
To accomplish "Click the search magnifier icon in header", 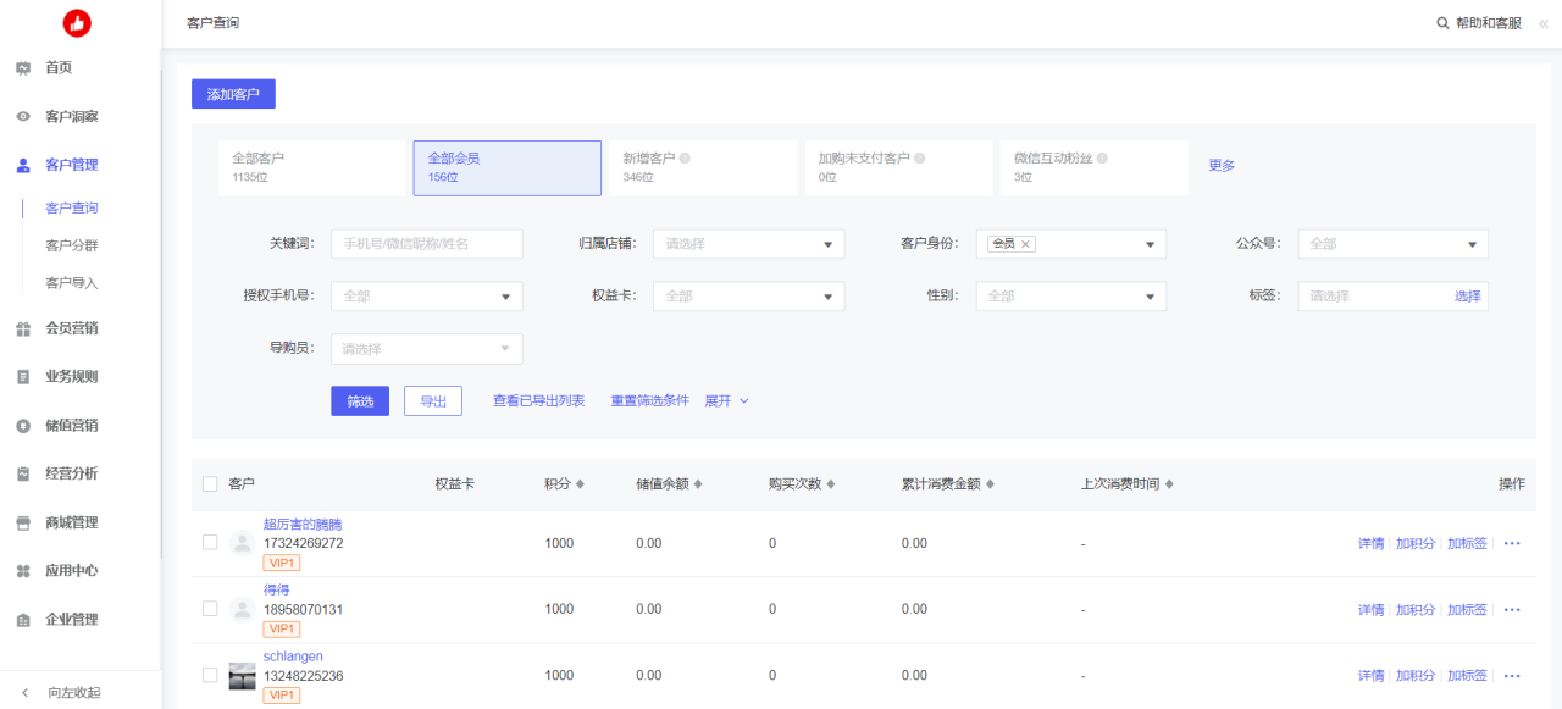I will point(1442,23).
